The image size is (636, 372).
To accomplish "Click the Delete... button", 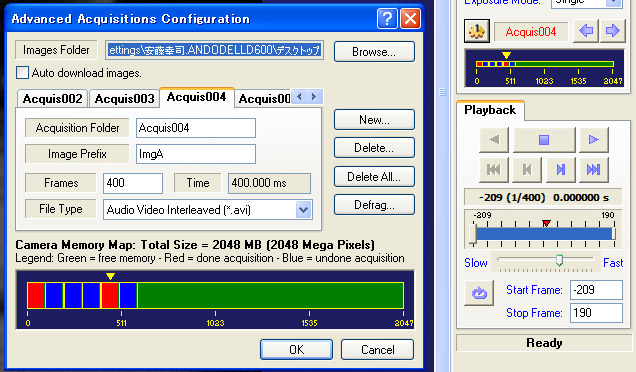I will [x=374, y=148].
